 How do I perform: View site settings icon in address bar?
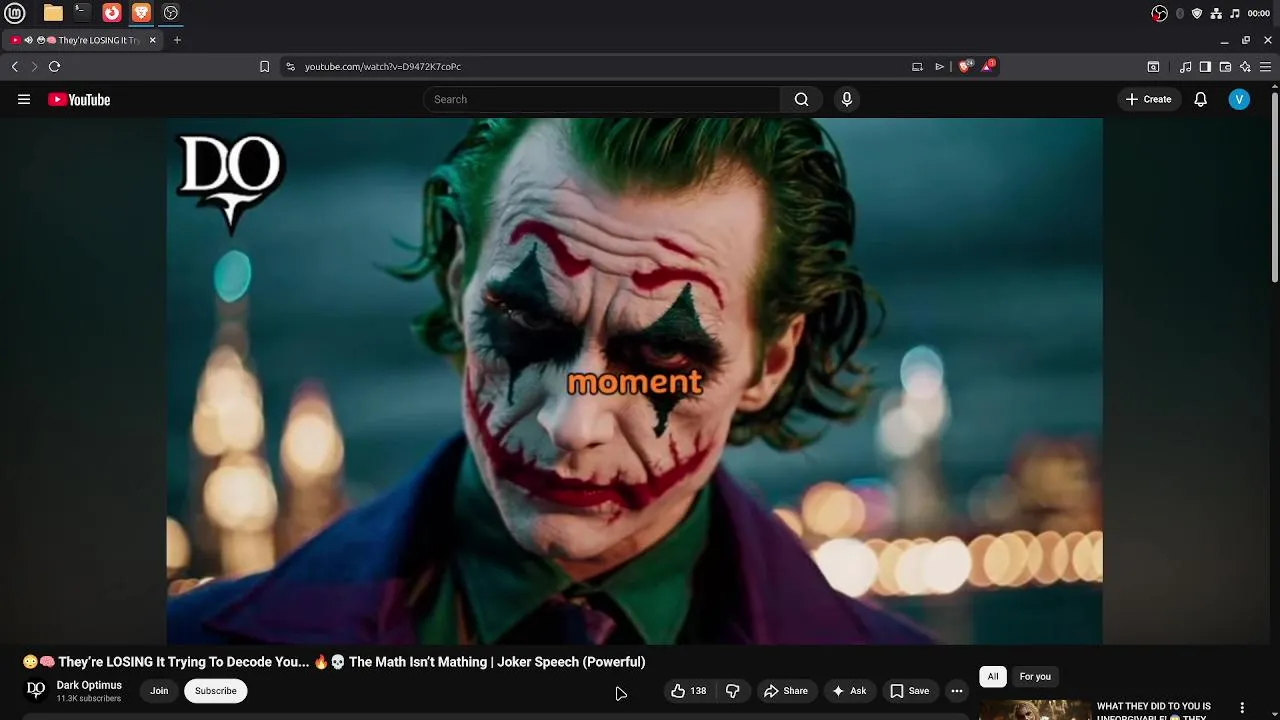[x=290, y=67]
